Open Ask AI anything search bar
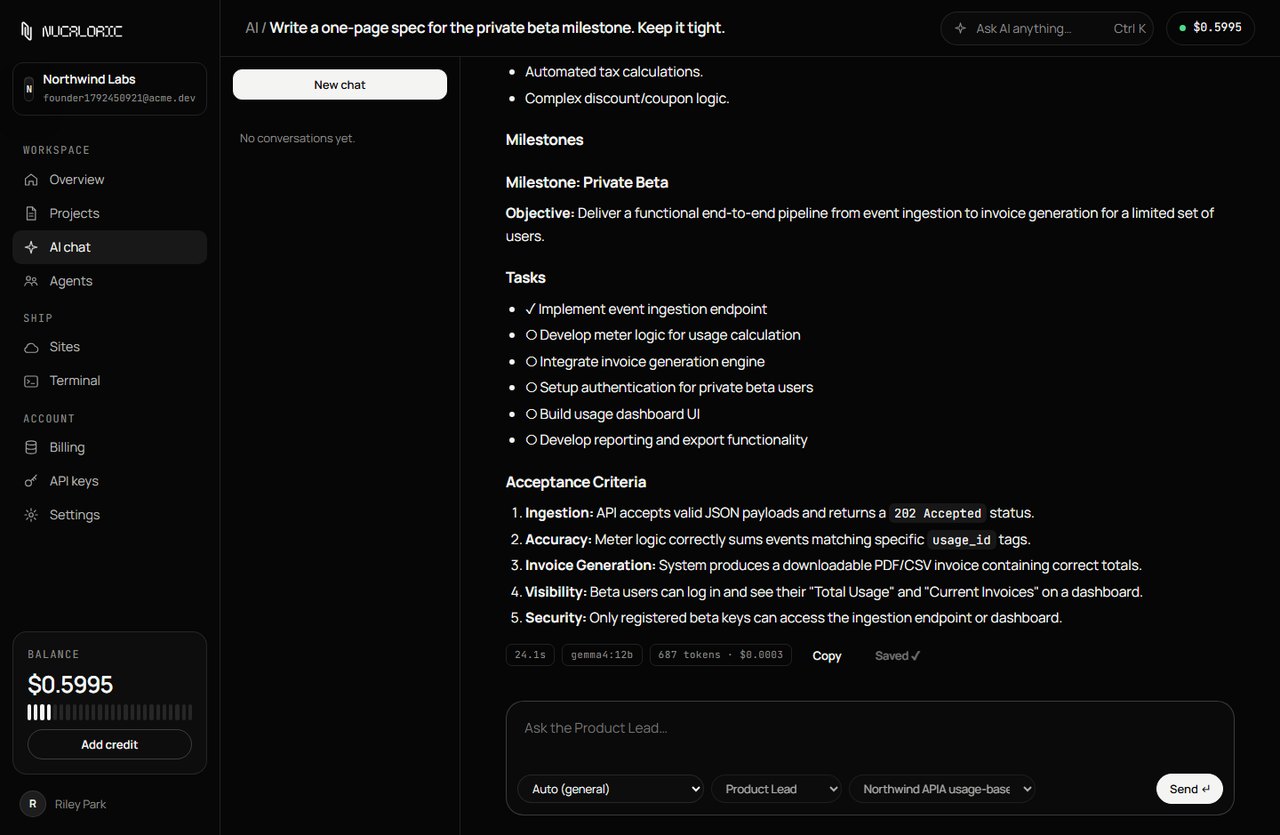The width and height of the screenshot is (1280, 835). tap(1047, 28)
